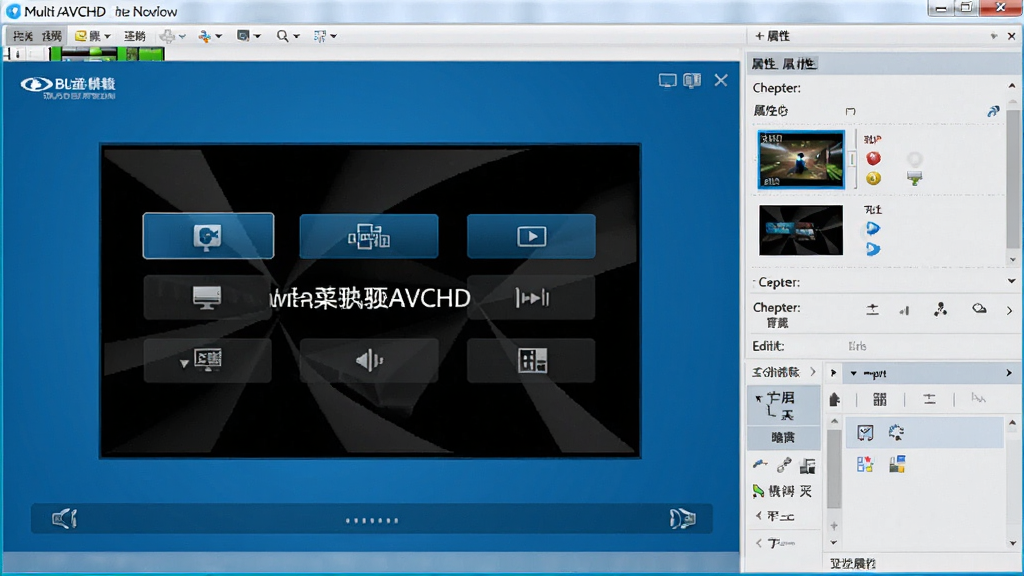Click the align icon in the lower panel toolbar
Viewport: 1024px width, 576px height.
pyautogui.click(x=929, y=399)
